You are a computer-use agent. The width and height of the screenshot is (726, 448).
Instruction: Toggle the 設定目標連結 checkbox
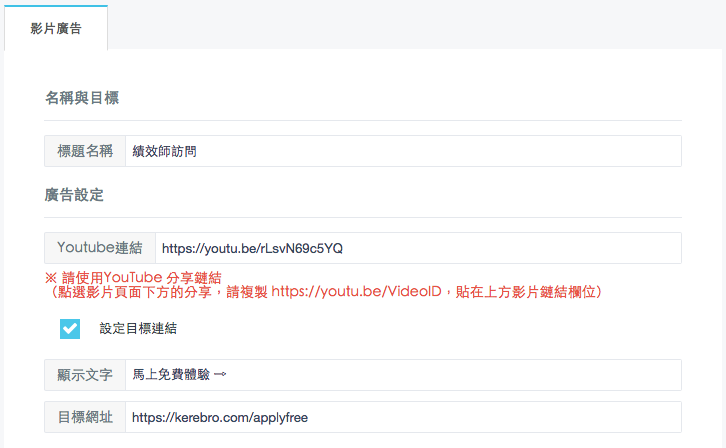(x=70, y=328)
